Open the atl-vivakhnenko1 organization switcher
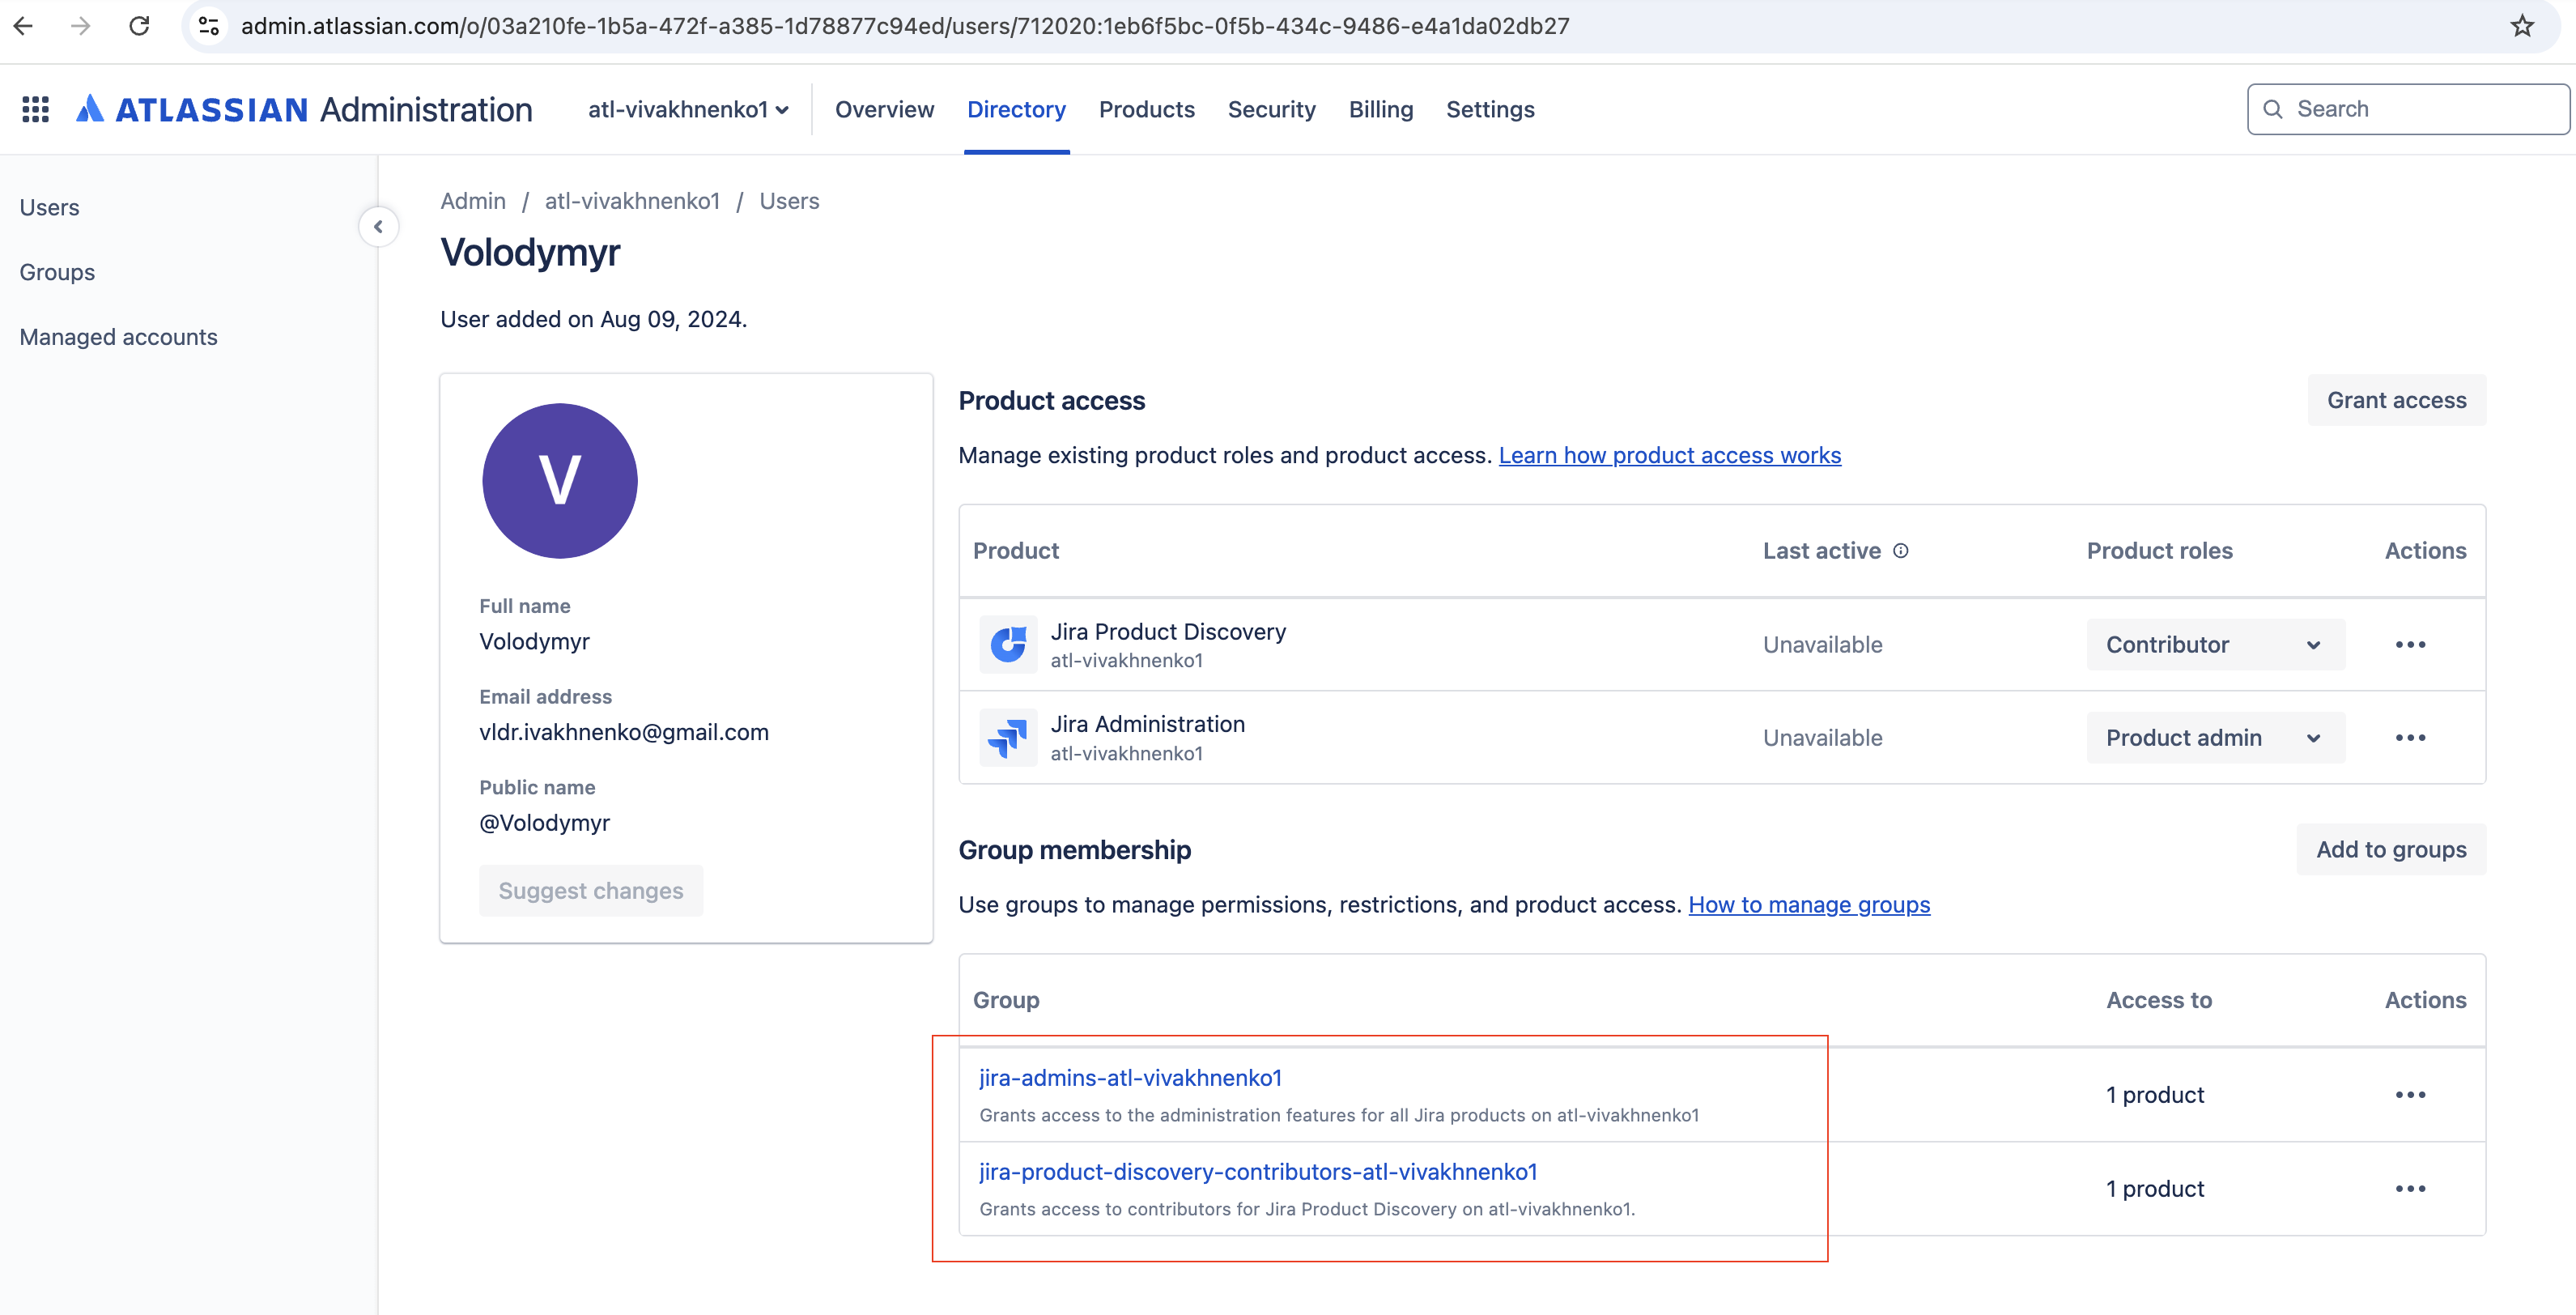2576x1315 pixels. click(688, 109)
